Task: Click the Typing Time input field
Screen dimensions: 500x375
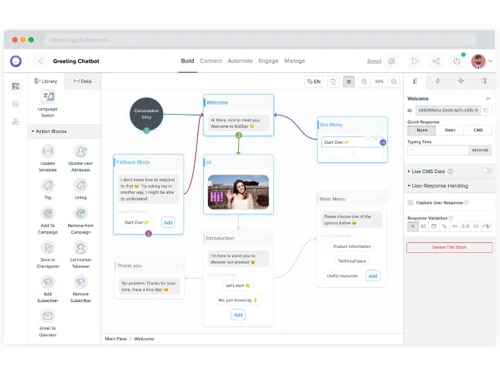Action: coord(438,150)
